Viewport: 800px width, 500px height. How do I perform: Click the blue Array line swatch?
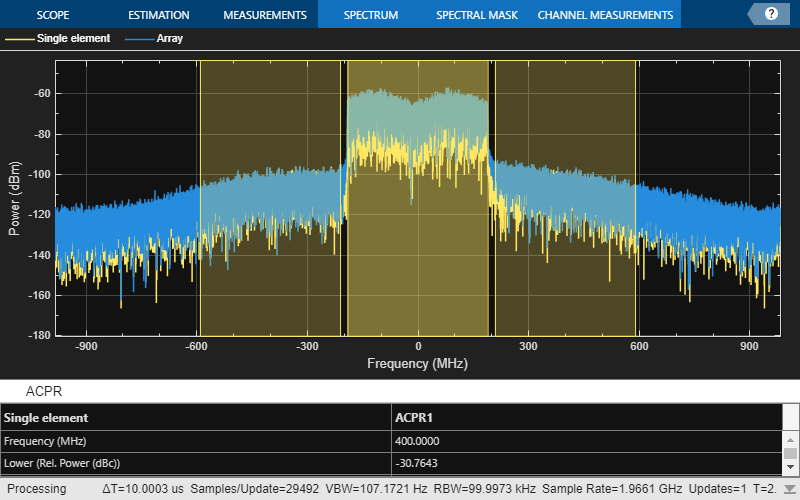(x=138, y=39)
